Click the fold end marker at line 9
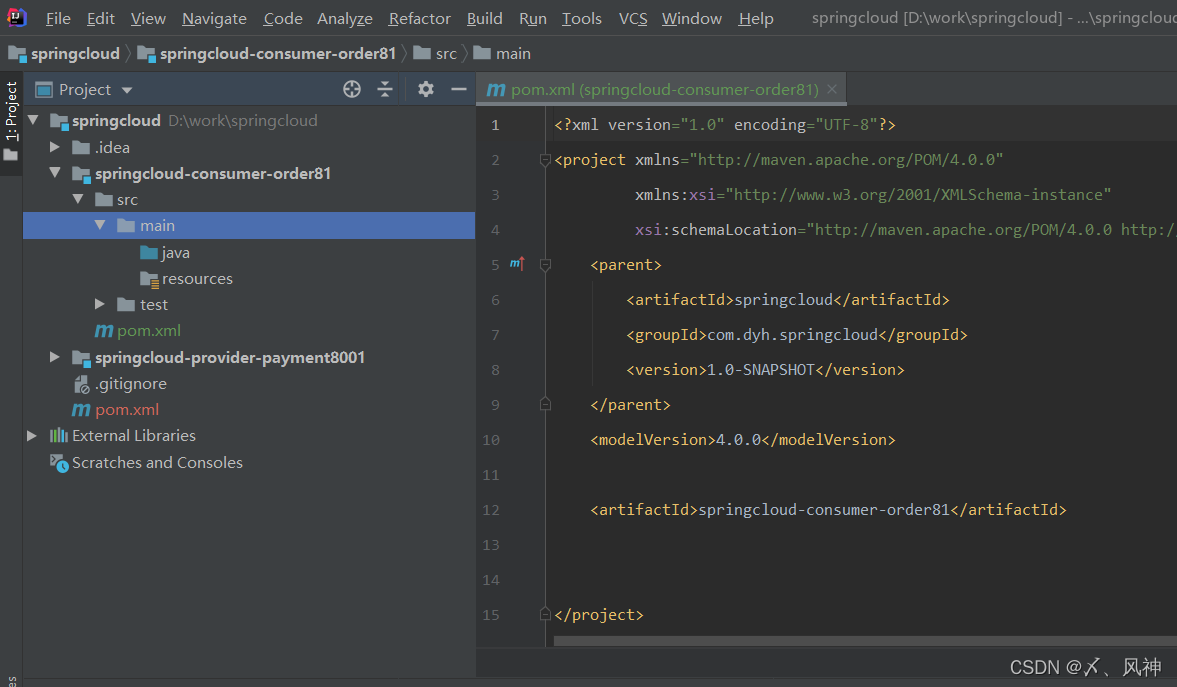The image size is (1177, 687). 546,404
